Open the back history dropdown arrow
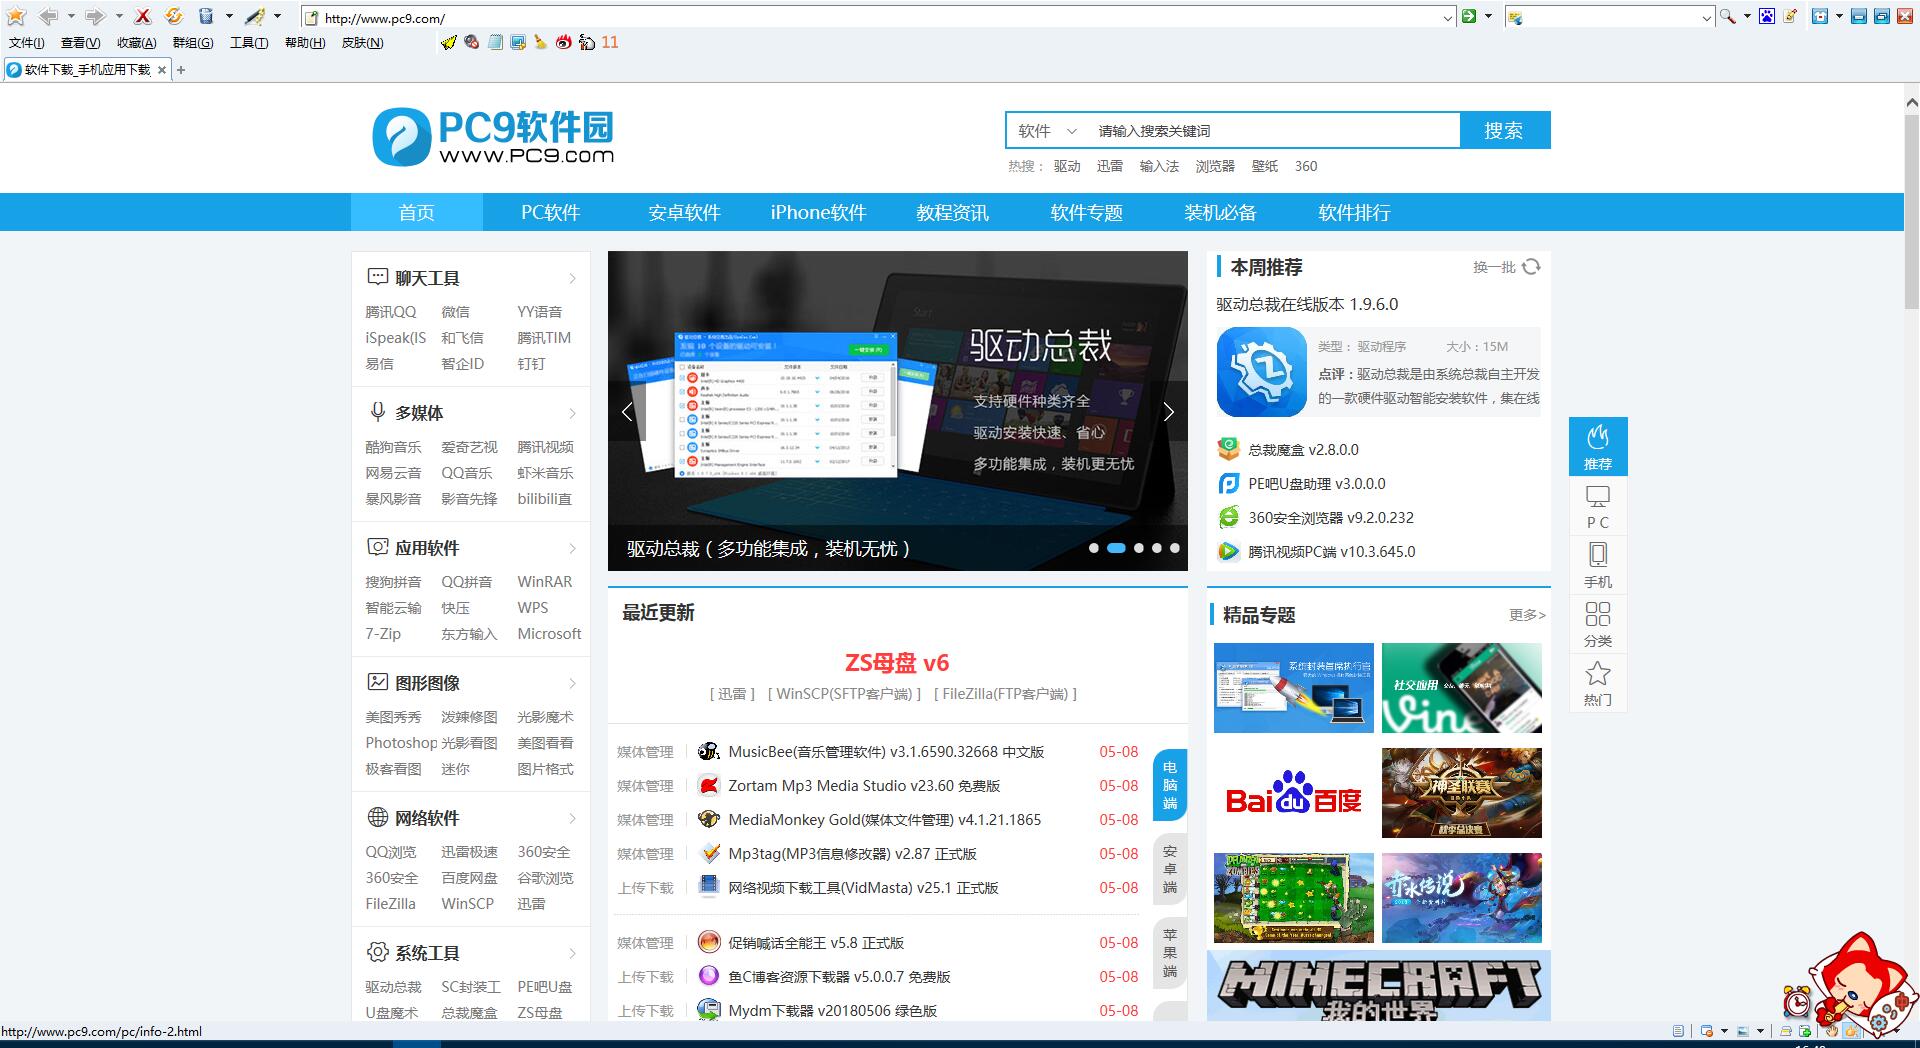 tap(71, 16)
